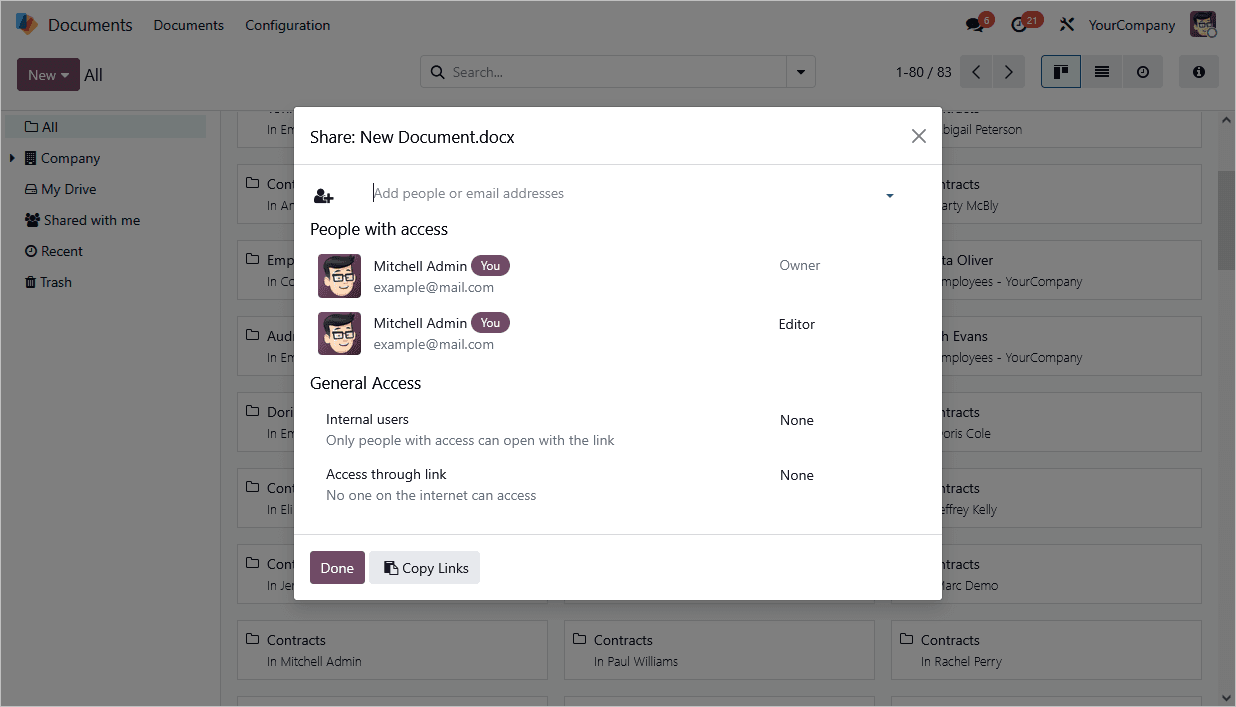This screenshot has width=1236, height=707.
Task: Expand the recipient suggestions dropdown
Action: point(889,195)
